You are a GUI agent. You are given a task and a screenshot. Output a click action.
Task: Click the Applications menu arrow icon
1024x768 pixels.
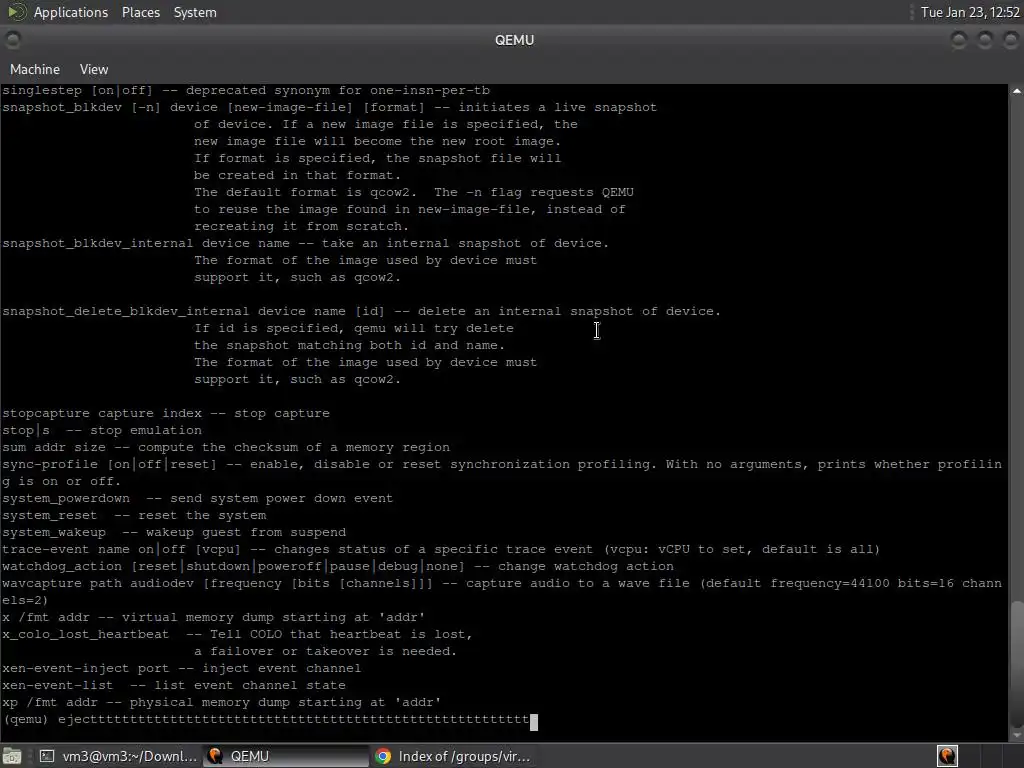[x=16, y=12]
